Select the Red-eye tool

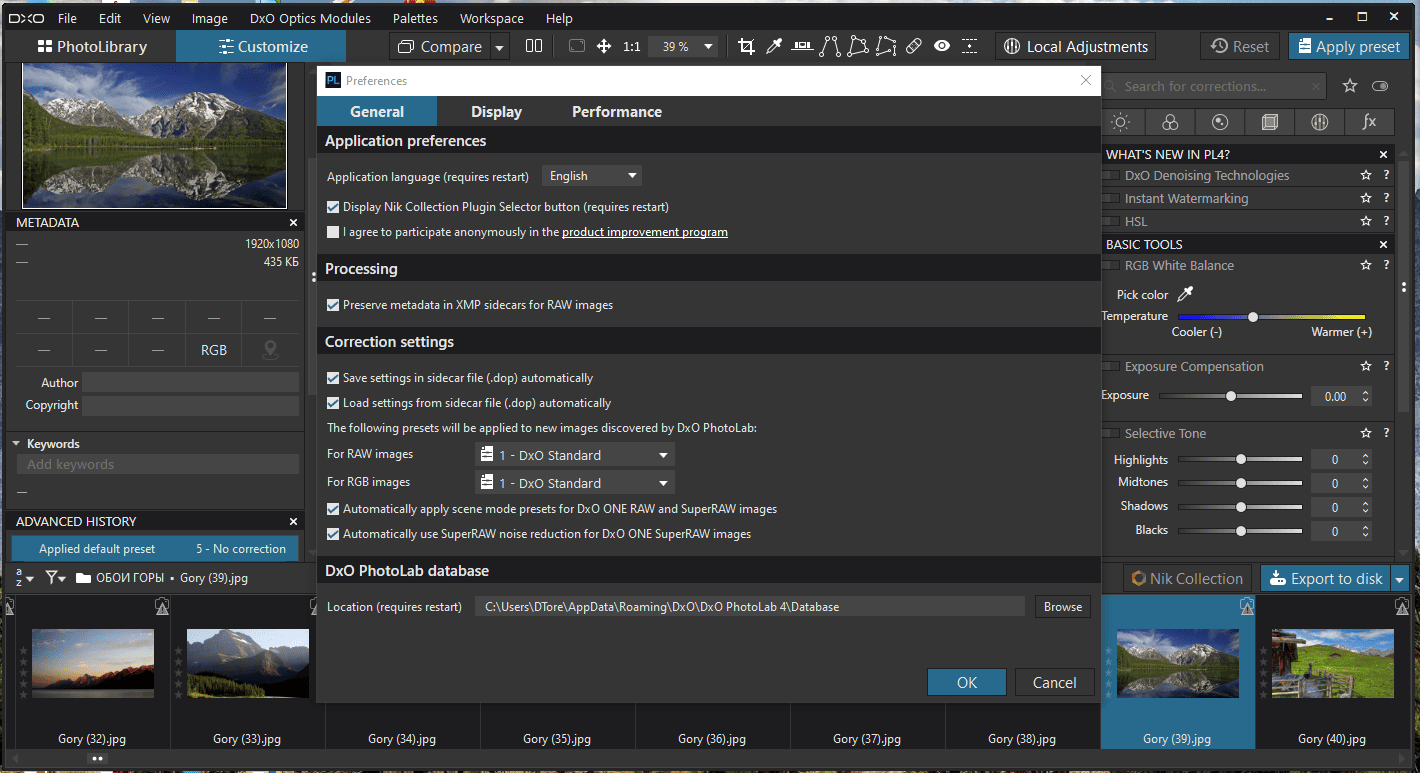click(942, 46)
